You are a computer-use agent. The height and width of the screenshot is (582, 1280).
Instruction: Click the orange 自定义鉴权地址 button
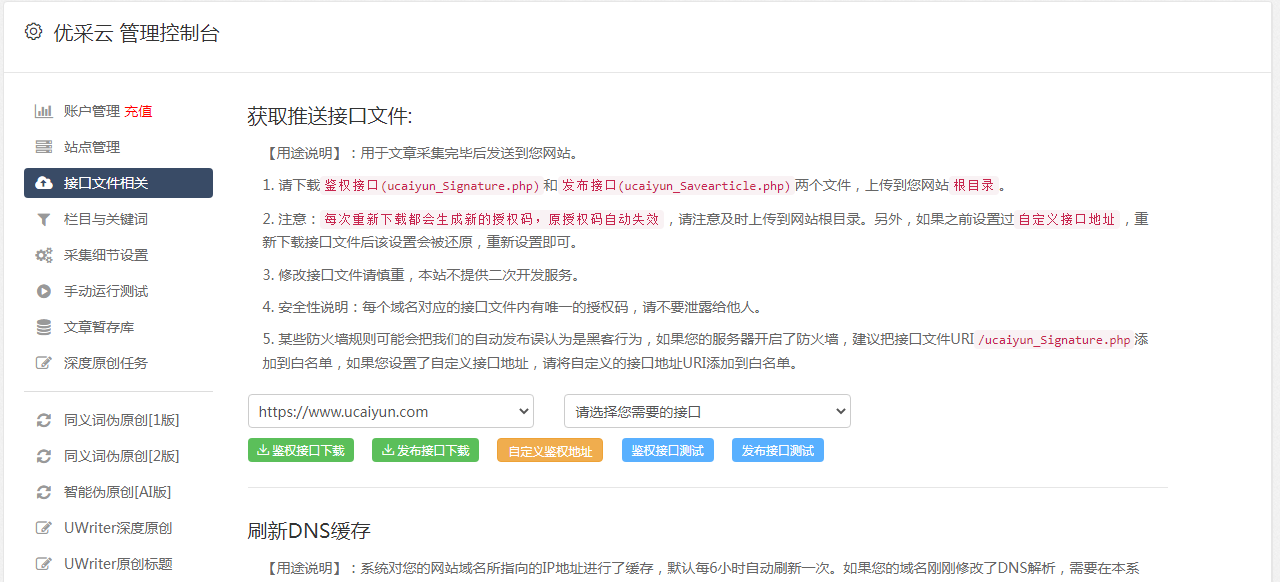click(x=550, y=450)
